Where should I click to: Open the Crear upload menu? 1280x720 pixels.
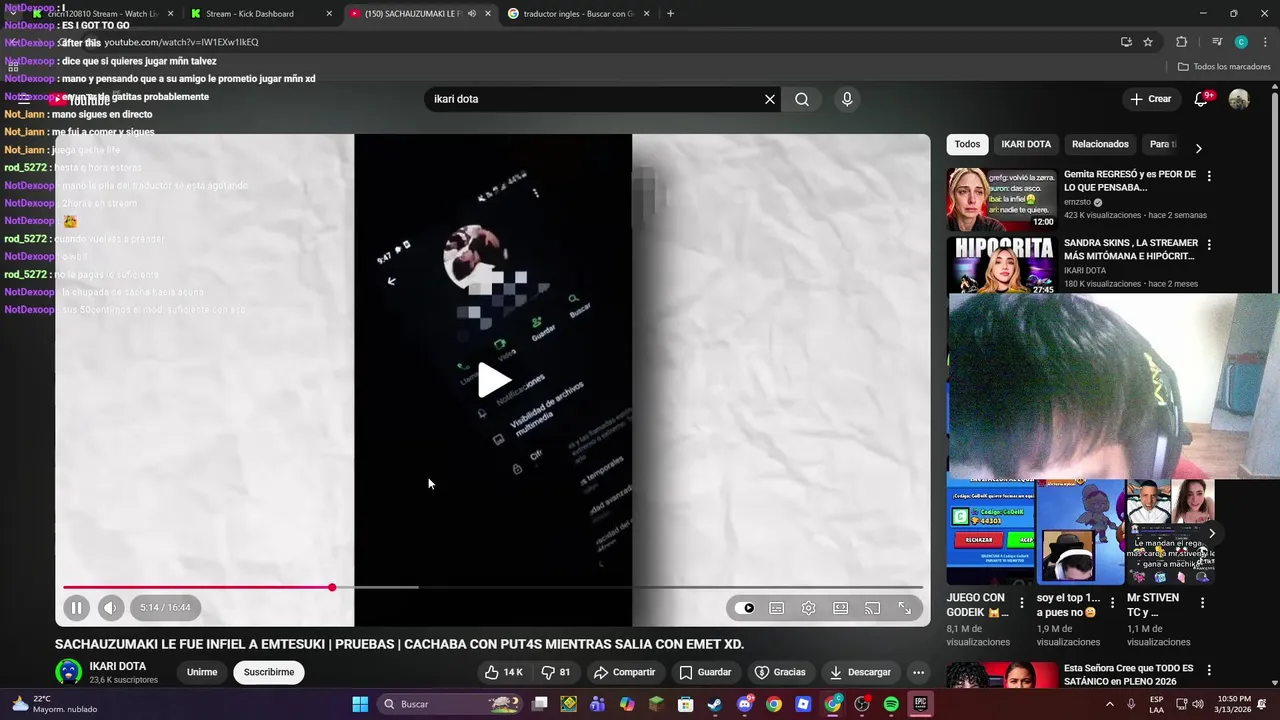point(1151,99)
